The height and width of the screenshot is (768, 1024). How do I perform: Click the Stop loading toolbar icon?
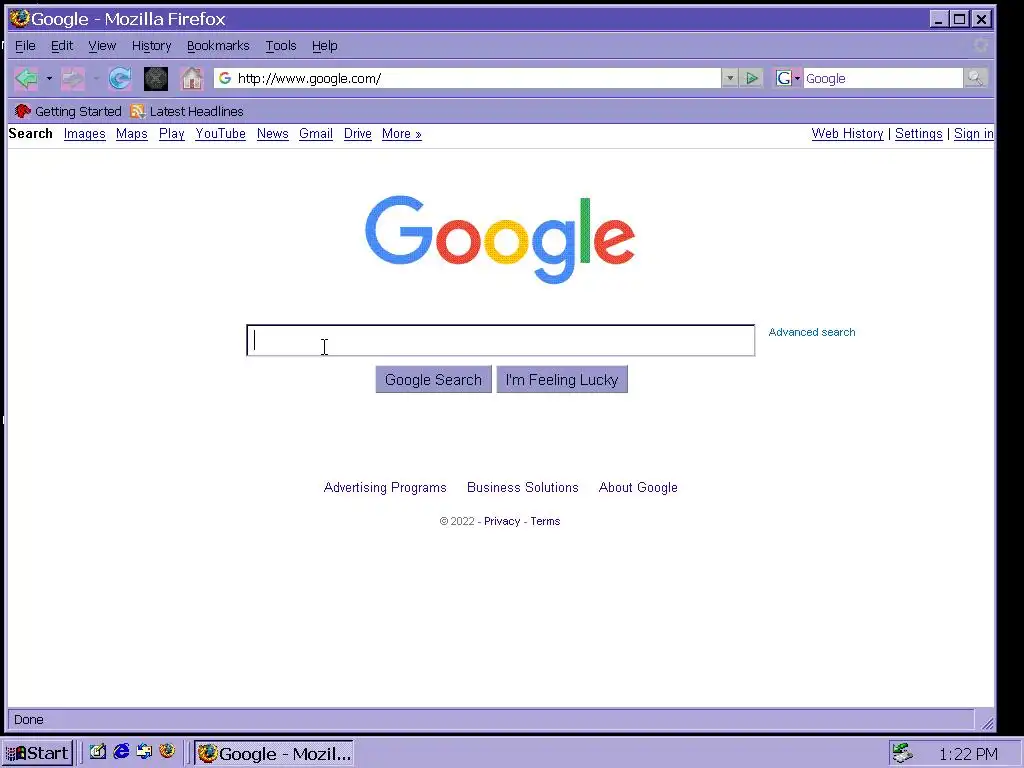pyautogui.click(x=155, y=79)
